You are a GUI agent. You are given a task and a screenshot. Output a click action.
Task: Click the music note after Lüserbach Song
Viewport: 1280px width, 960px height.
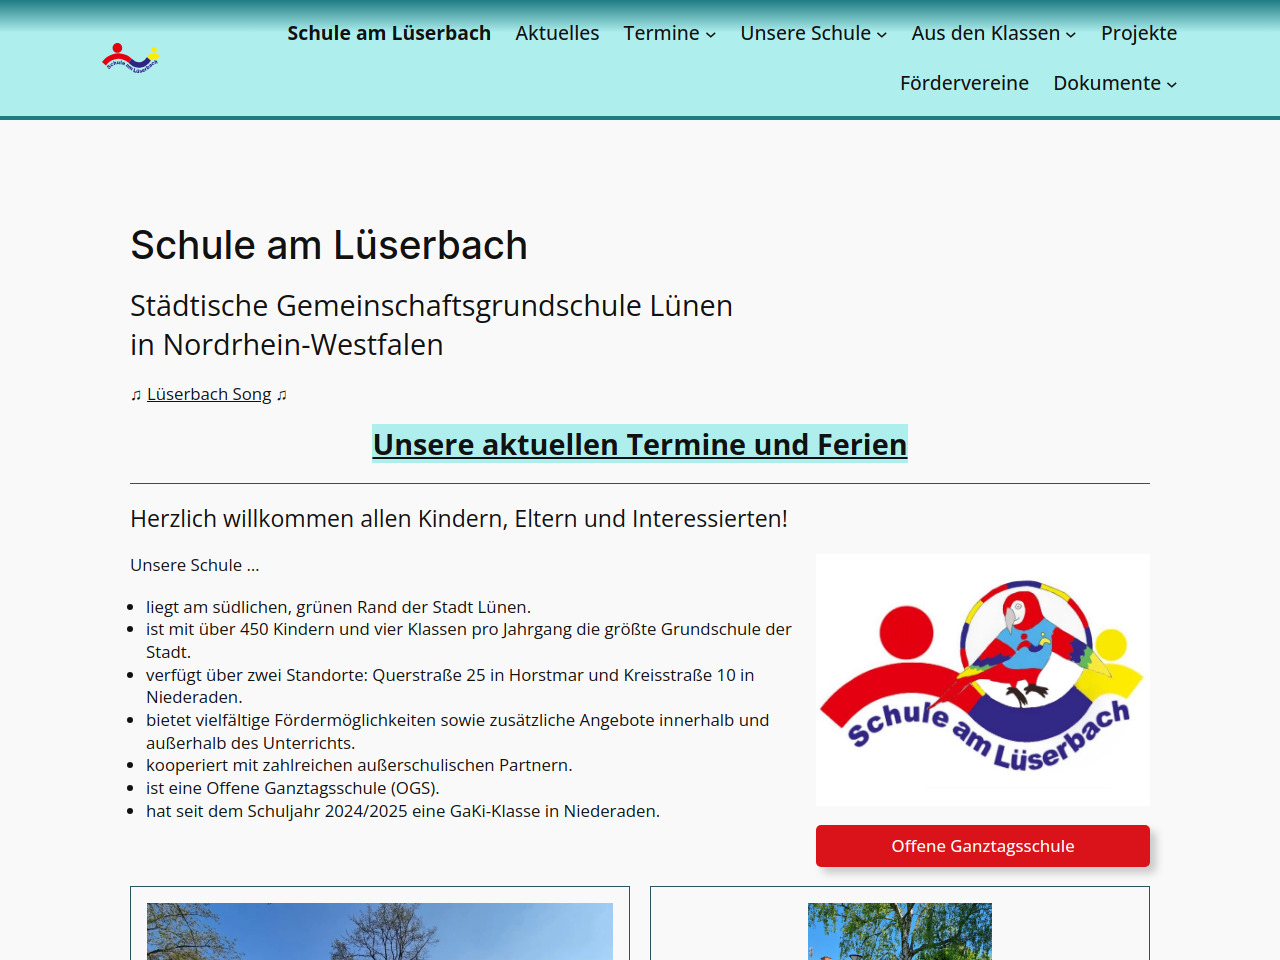pyautogui.click(x=282, y=395)
